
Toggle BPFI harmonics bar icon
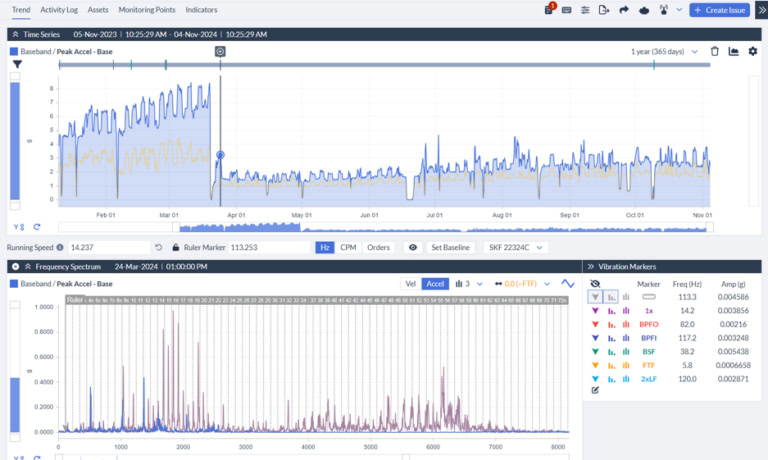(x=612, y=338)
